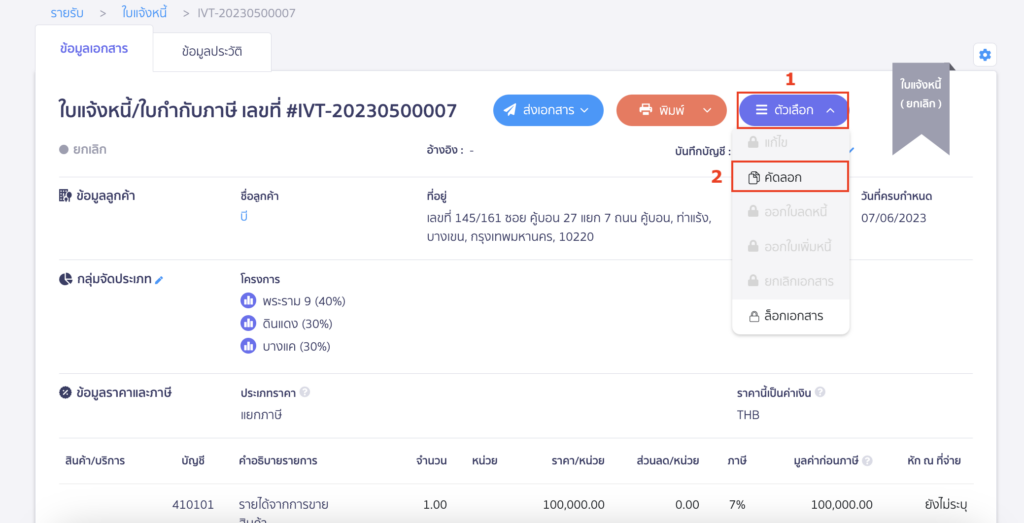Click the วันที่ครบกำหนด label
1024x523 pixels.
pos(896,195)
